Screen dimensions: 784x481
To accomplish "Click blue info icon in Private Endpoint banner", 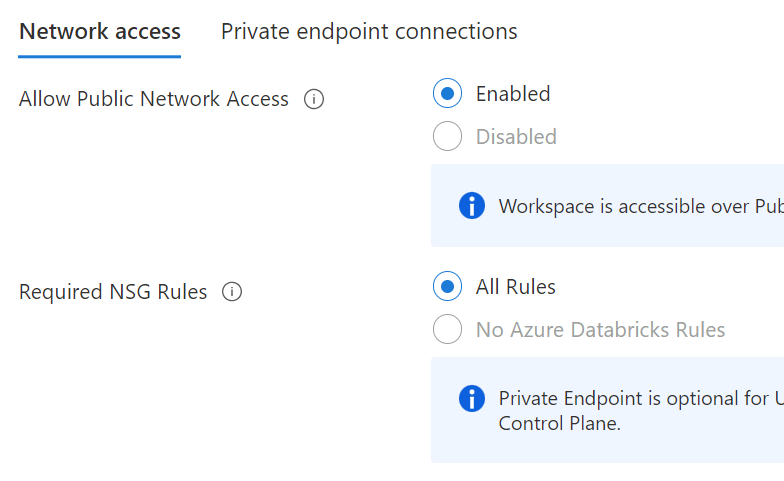I will pos(471,398).
